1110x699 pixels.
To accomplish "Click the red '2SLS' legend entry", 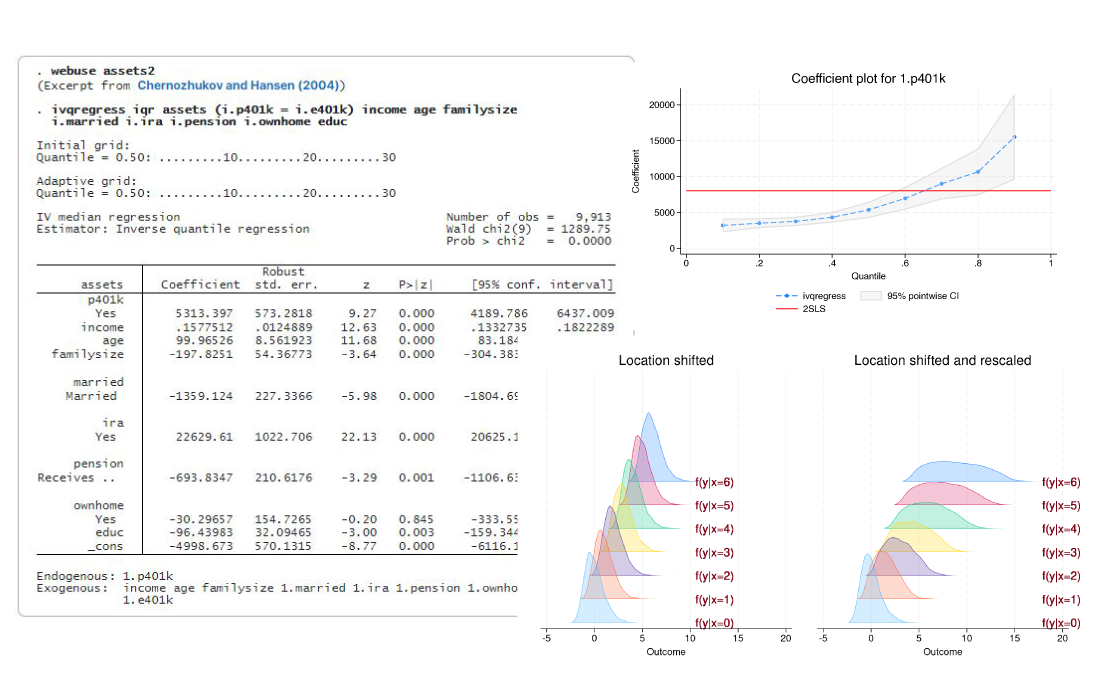I will click(801, 309).
